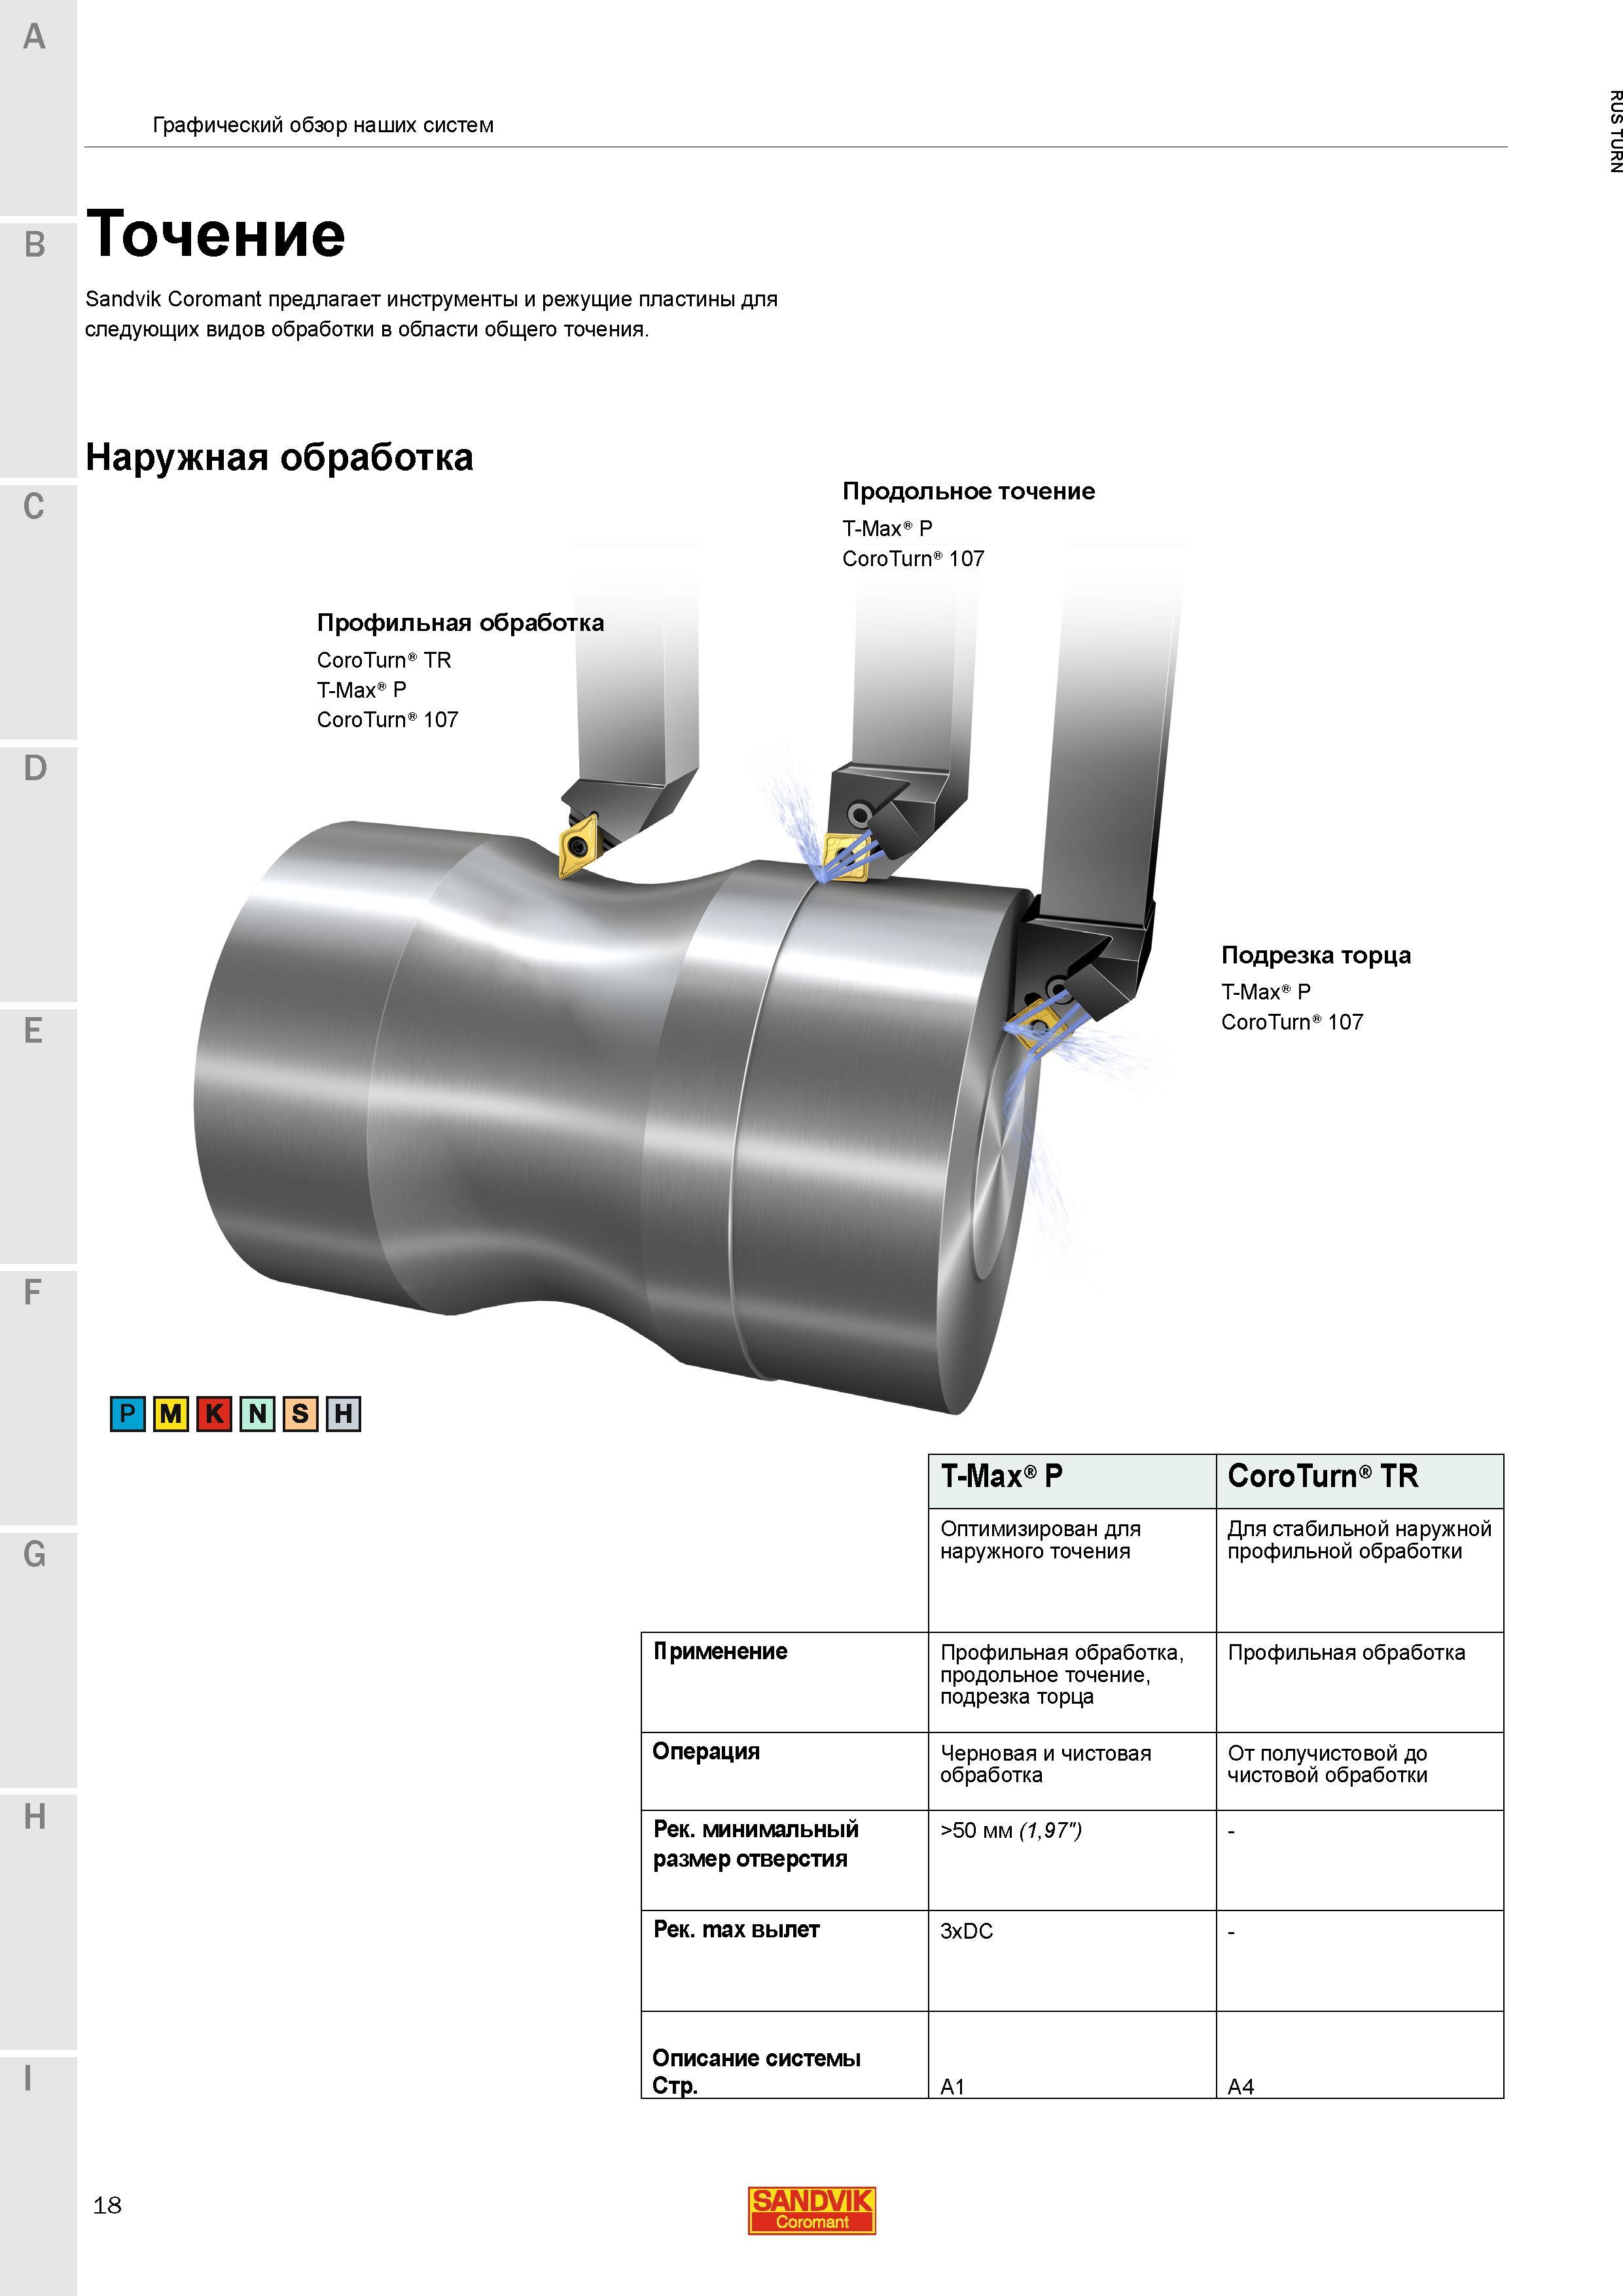The height and width of the screenshot is (2296, 1623).
Task: Click "CoroTurn® 107" under "Подрезка торца"
Action: pyautogui.click(x=1292, y=1022)
